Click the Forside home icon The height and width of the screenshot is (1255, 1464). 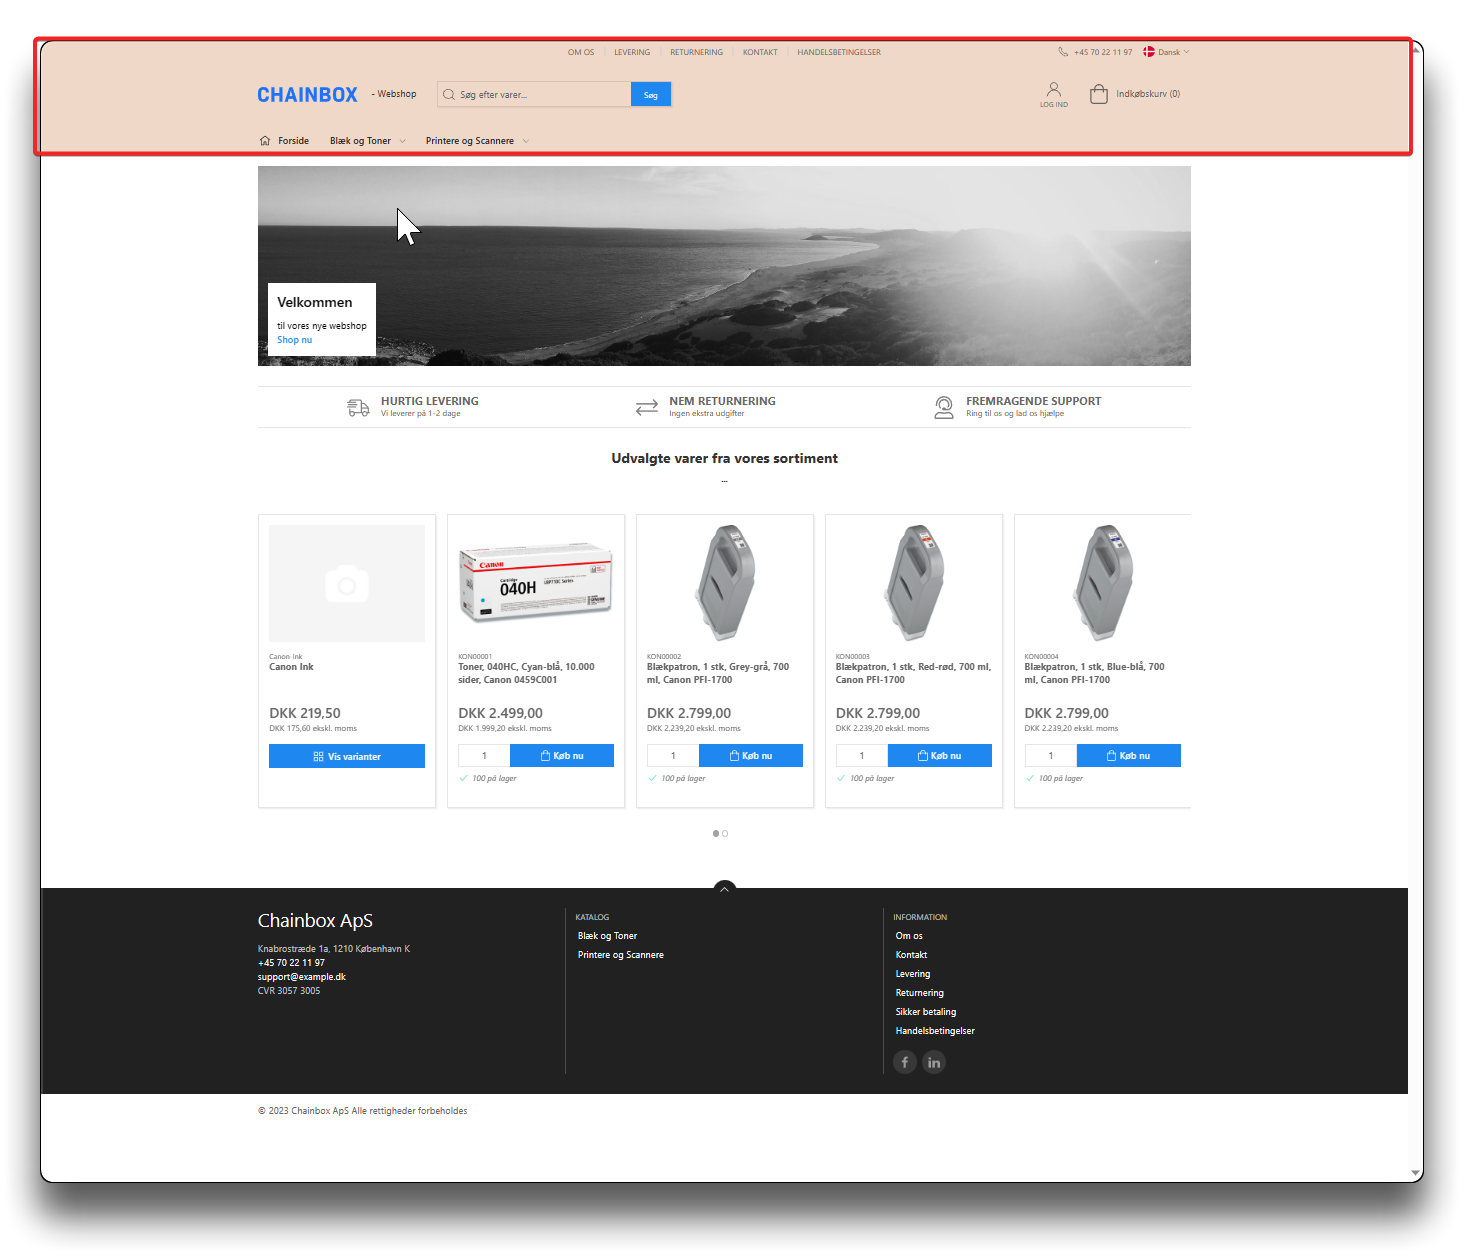click(265, 141)
